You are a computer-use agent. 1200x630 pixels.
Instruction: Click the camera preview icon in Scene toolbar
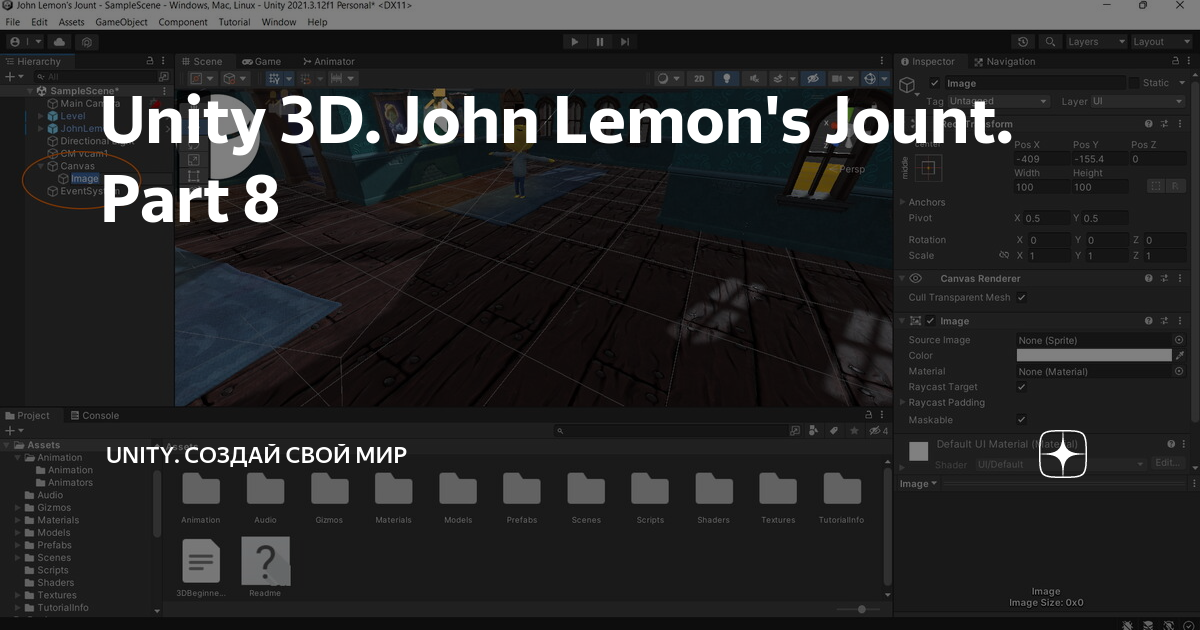point(835,78)
